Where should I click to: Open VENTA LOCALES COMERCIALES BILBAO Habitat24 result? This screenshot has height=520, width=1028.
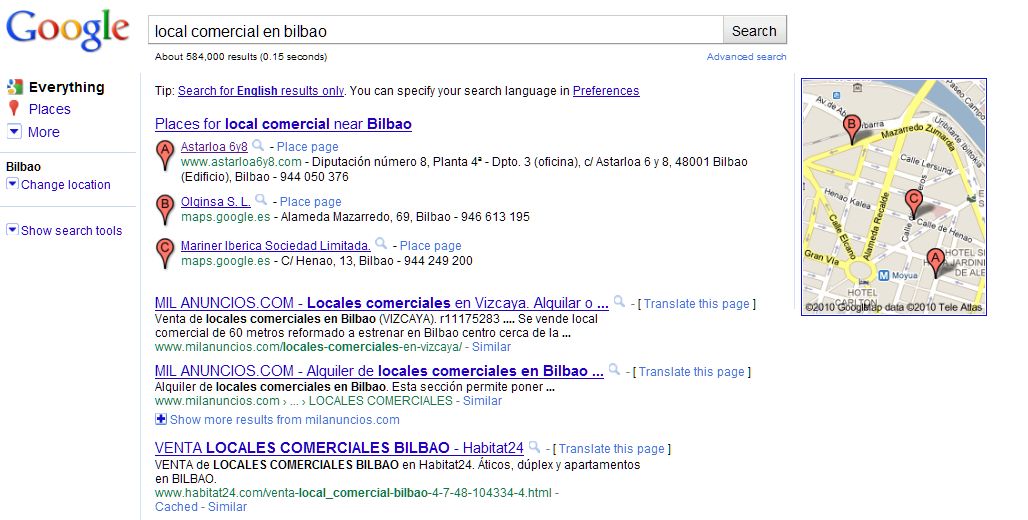339,448
